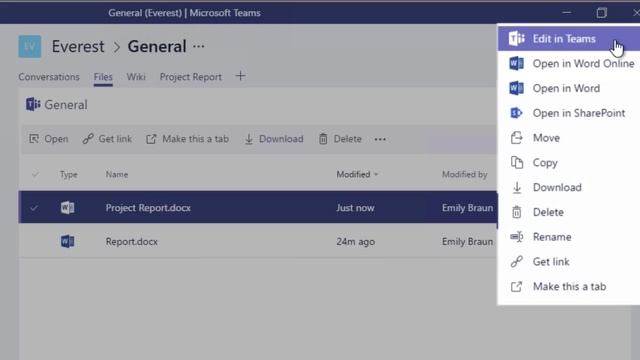Open Report.docx file name

click(x=132, y=242)
